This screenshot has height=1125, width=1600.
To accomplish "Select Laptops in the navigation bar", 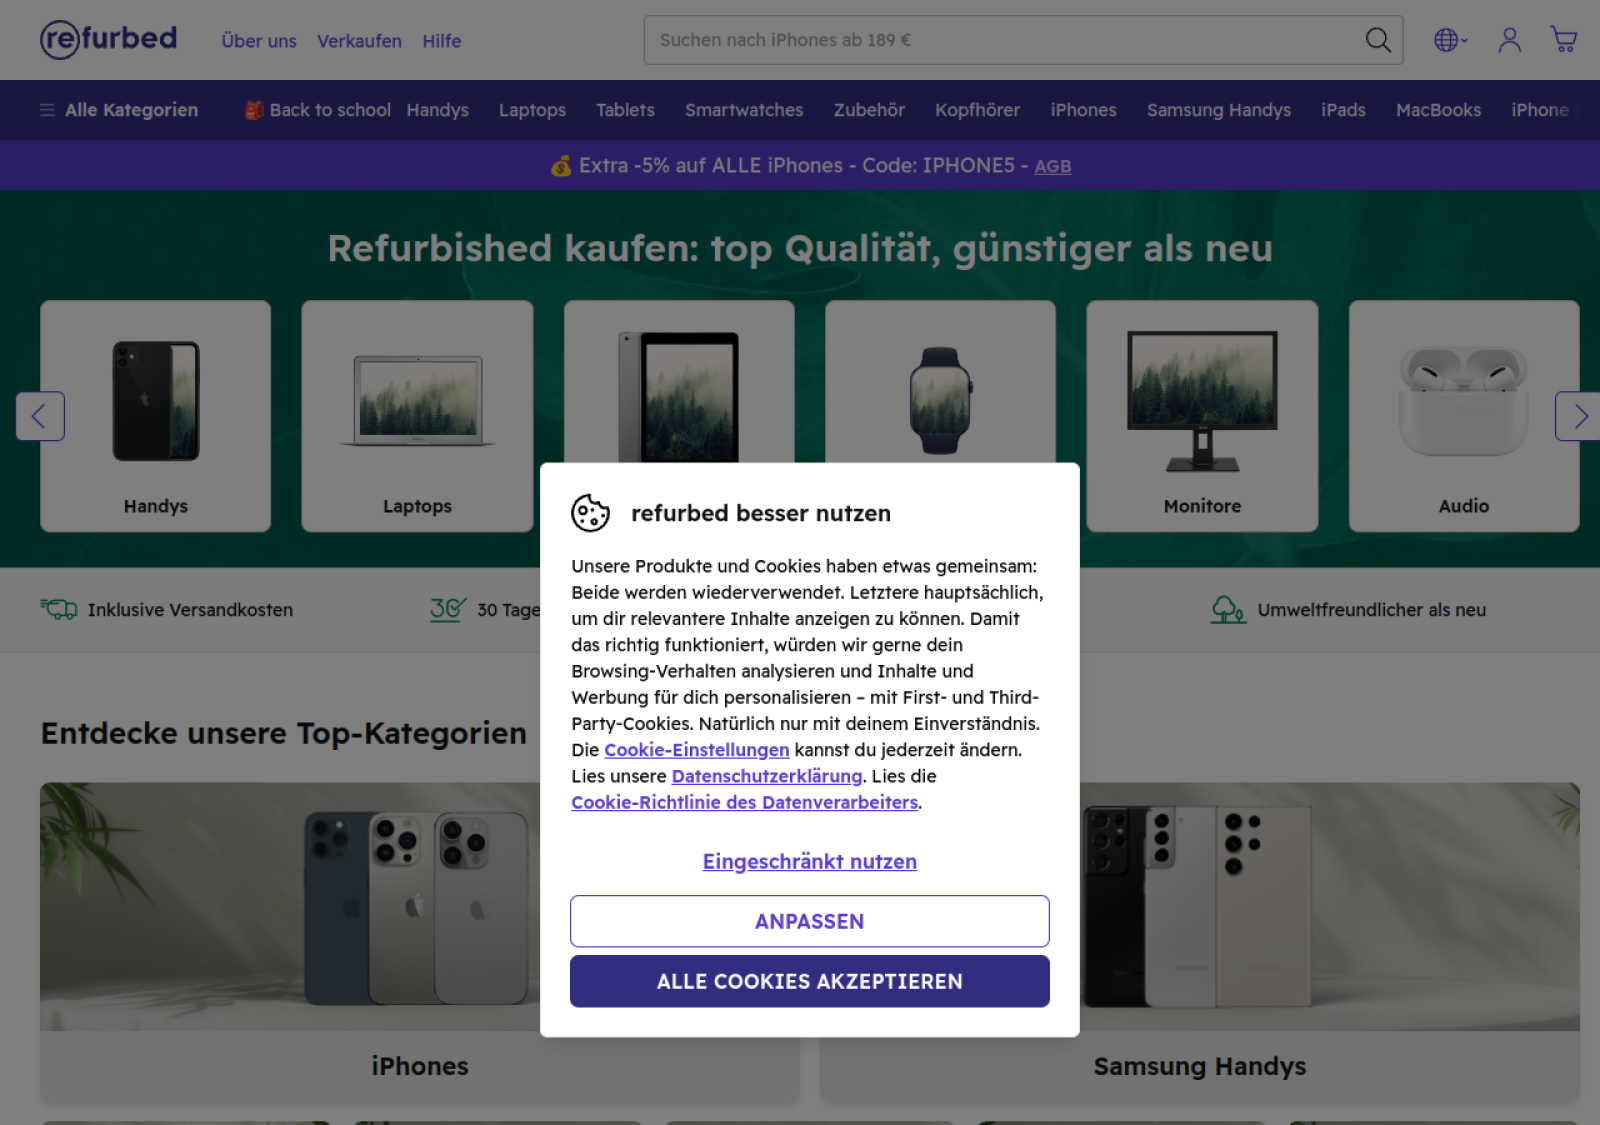I will [532, 110].
